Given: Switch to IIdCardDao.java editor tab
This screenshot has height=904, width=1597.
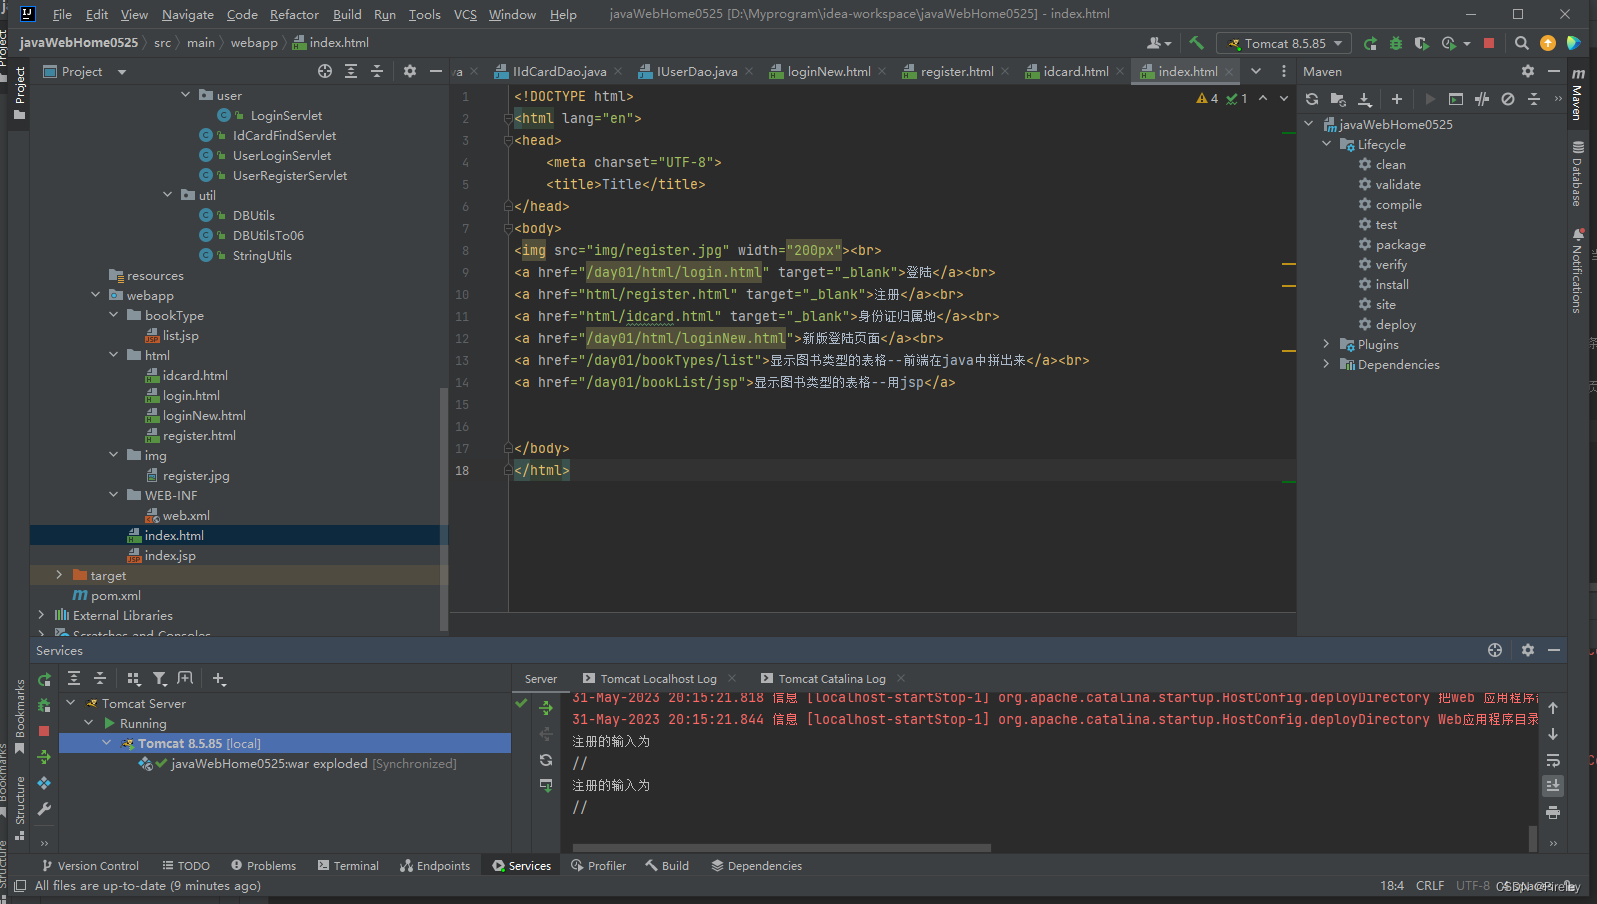Looking at the screenshot, I should tap(559, 71).
